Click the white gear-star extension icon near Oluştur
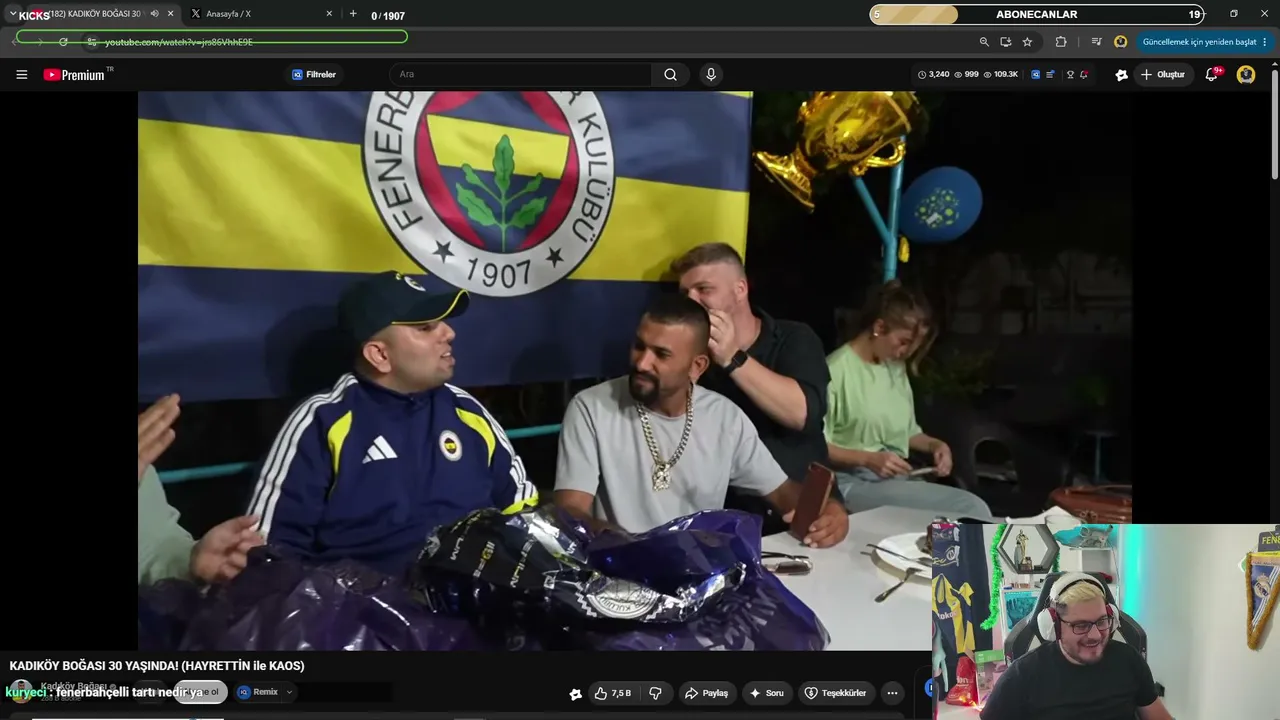The image size is (1280, 720). [1121, 75]
